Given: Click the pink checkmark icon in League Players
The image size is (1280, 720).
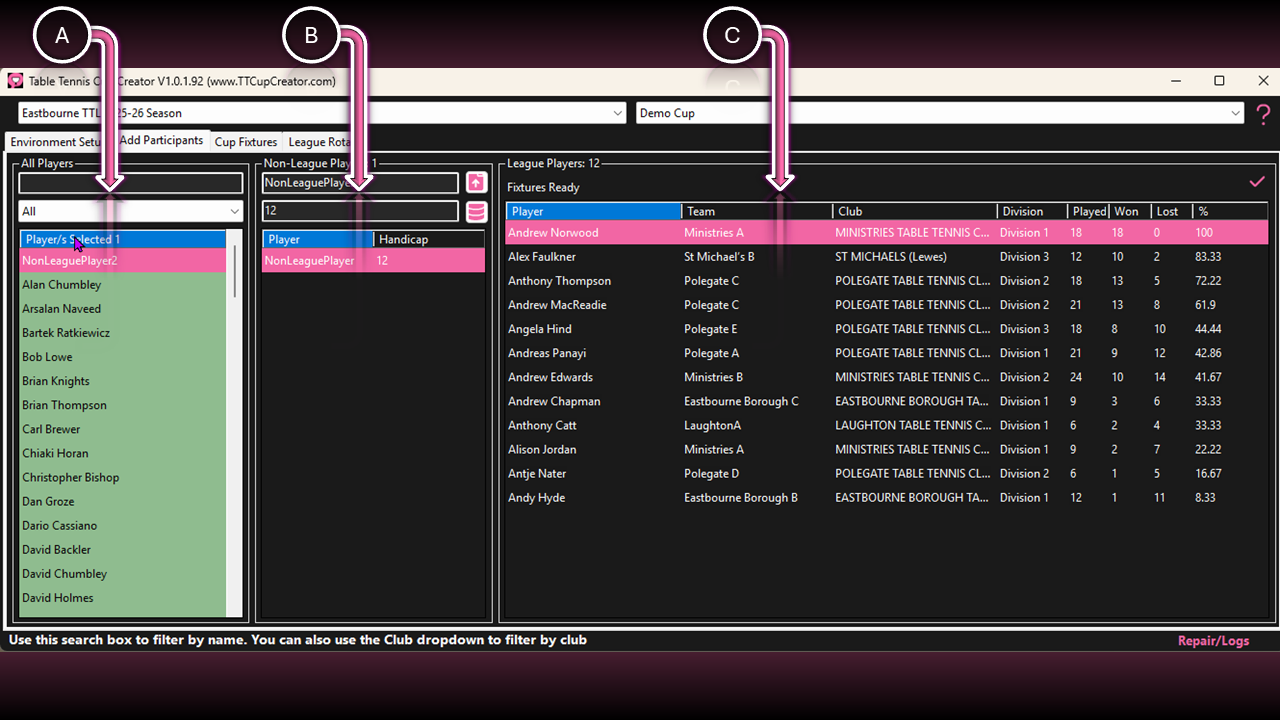Looking at the screenshot, I should (x=1257, y=182).
